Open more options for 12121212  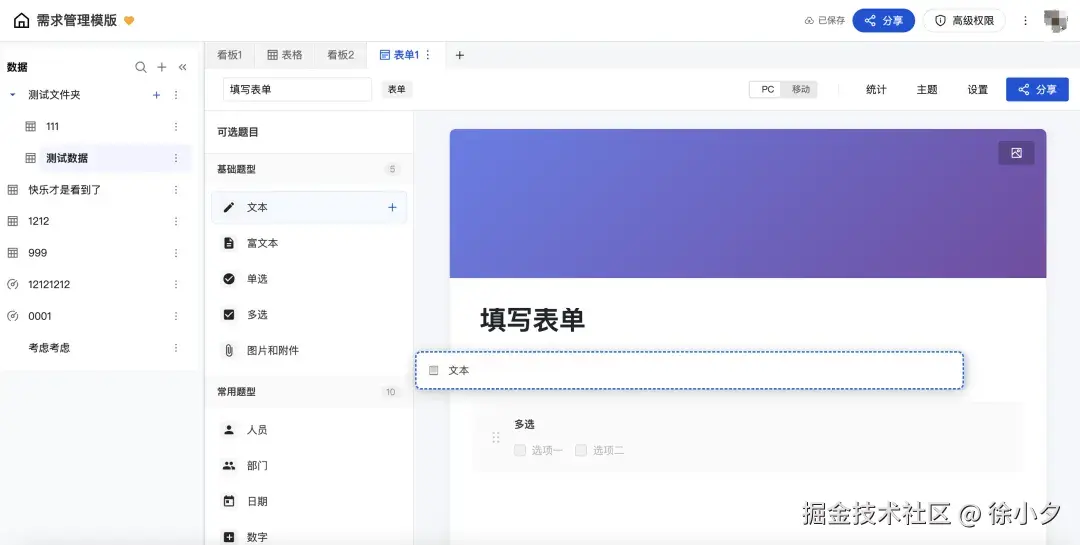click(x=176, y=285)
